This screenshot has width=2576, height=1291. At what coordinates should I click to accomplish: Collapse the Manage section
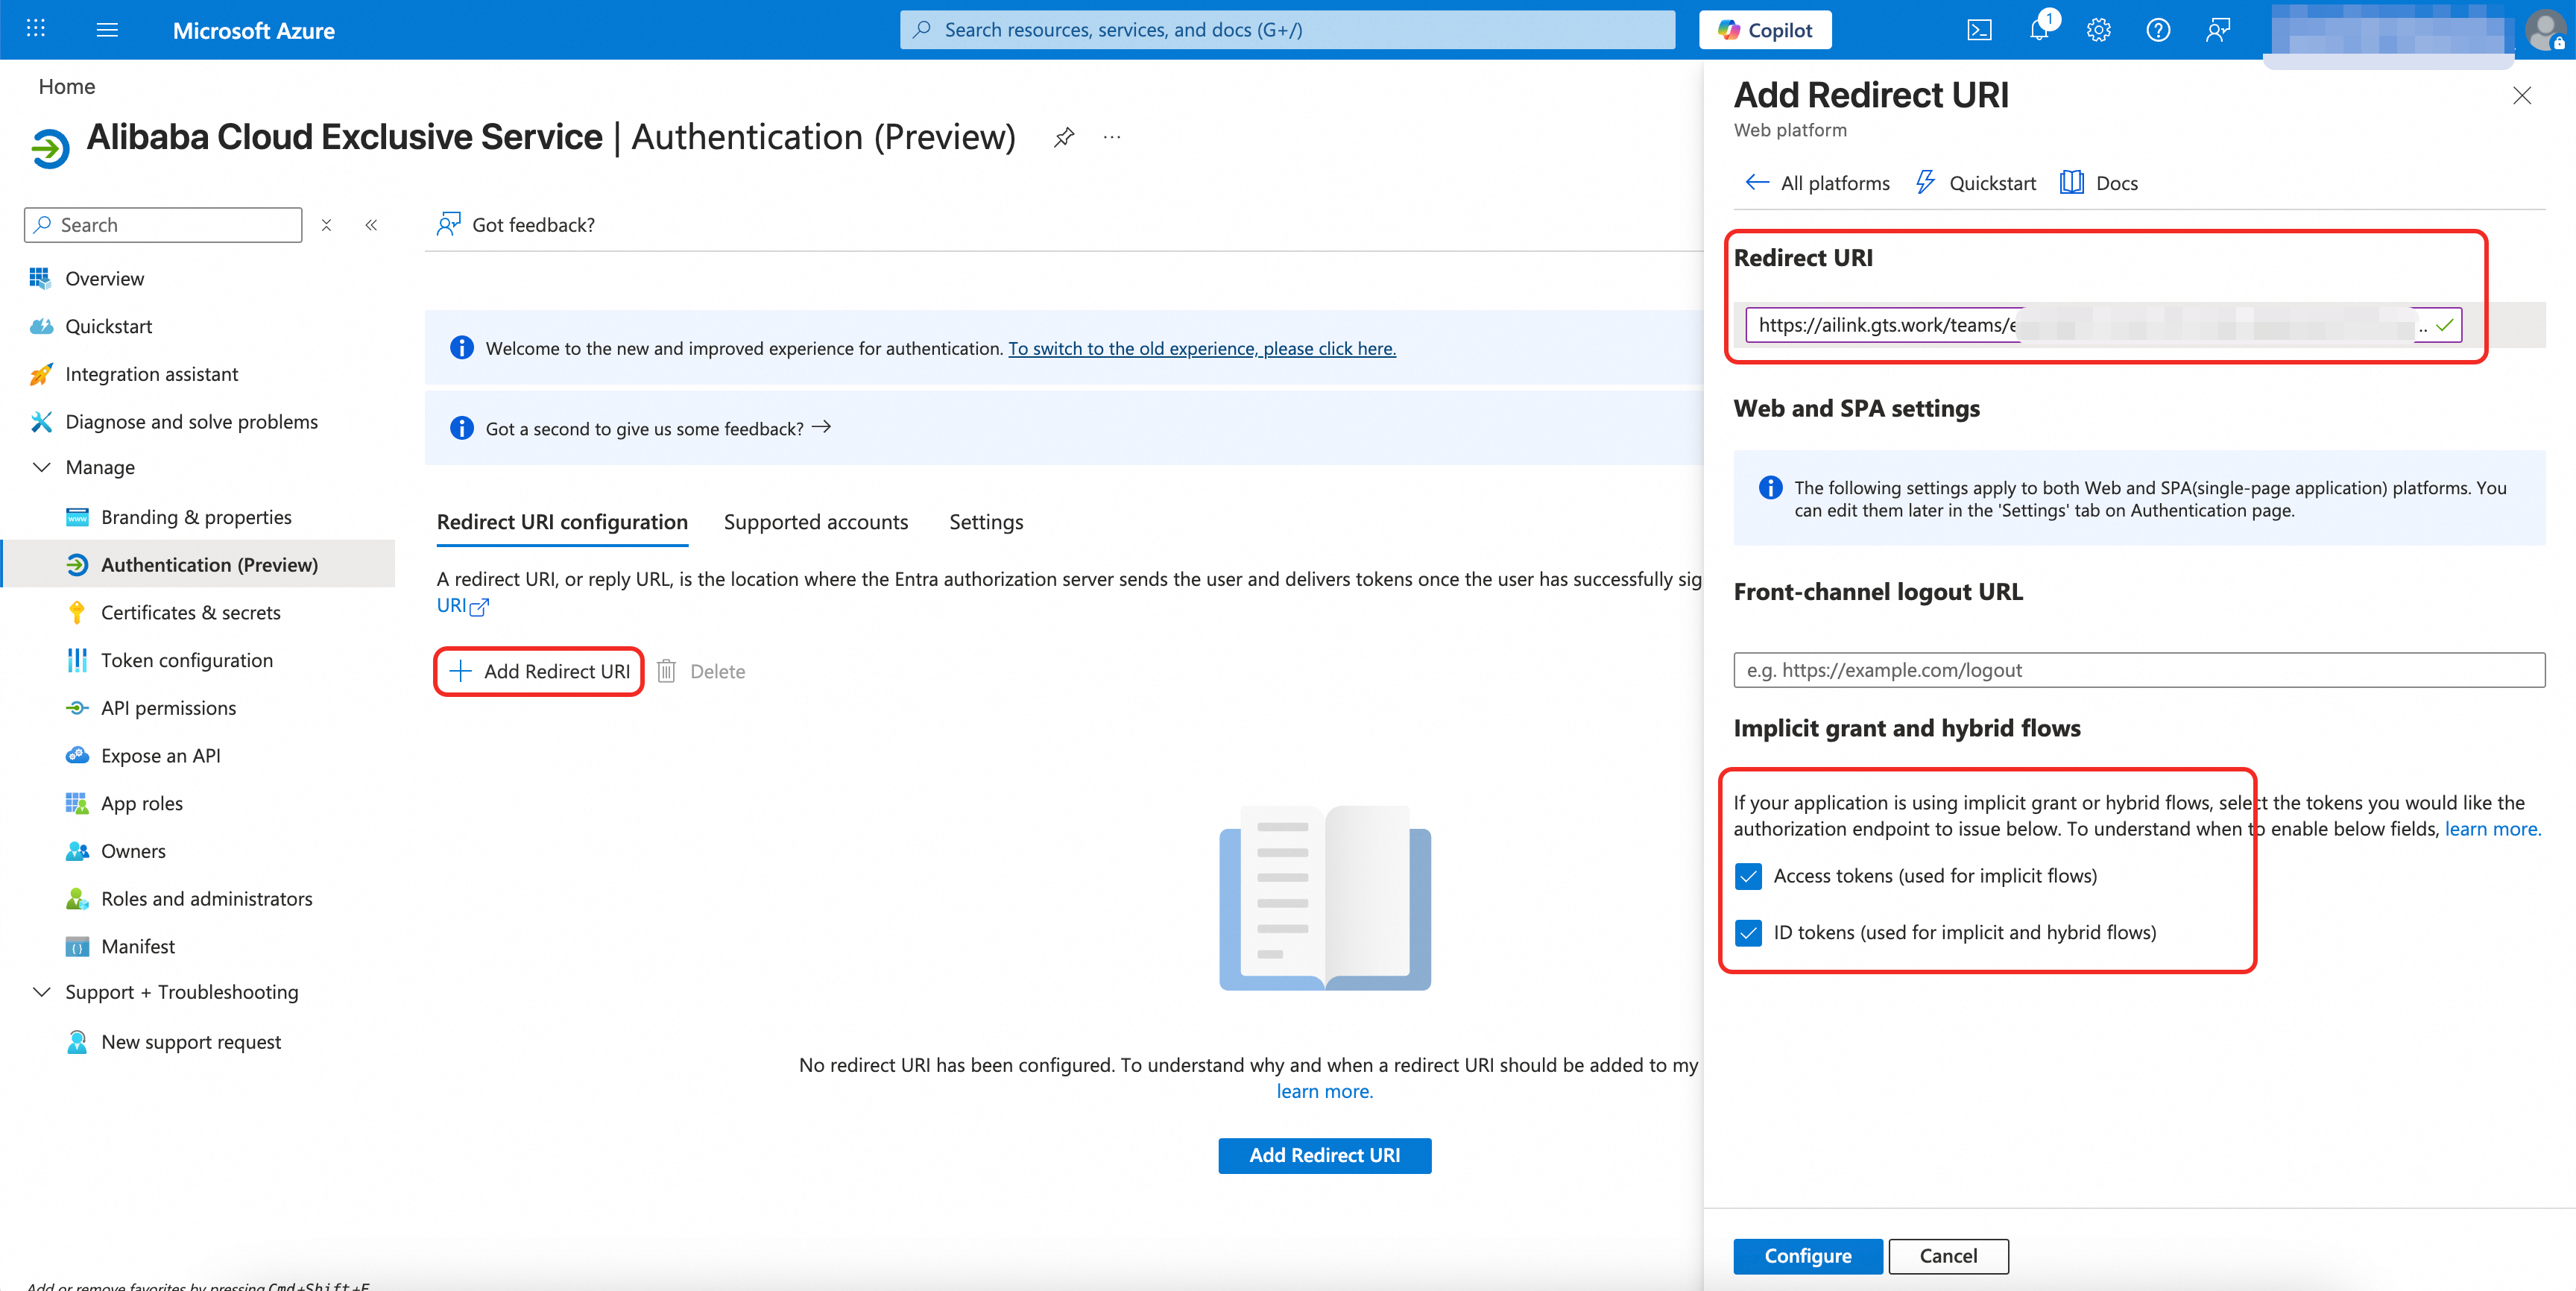(x=42, y=467)
